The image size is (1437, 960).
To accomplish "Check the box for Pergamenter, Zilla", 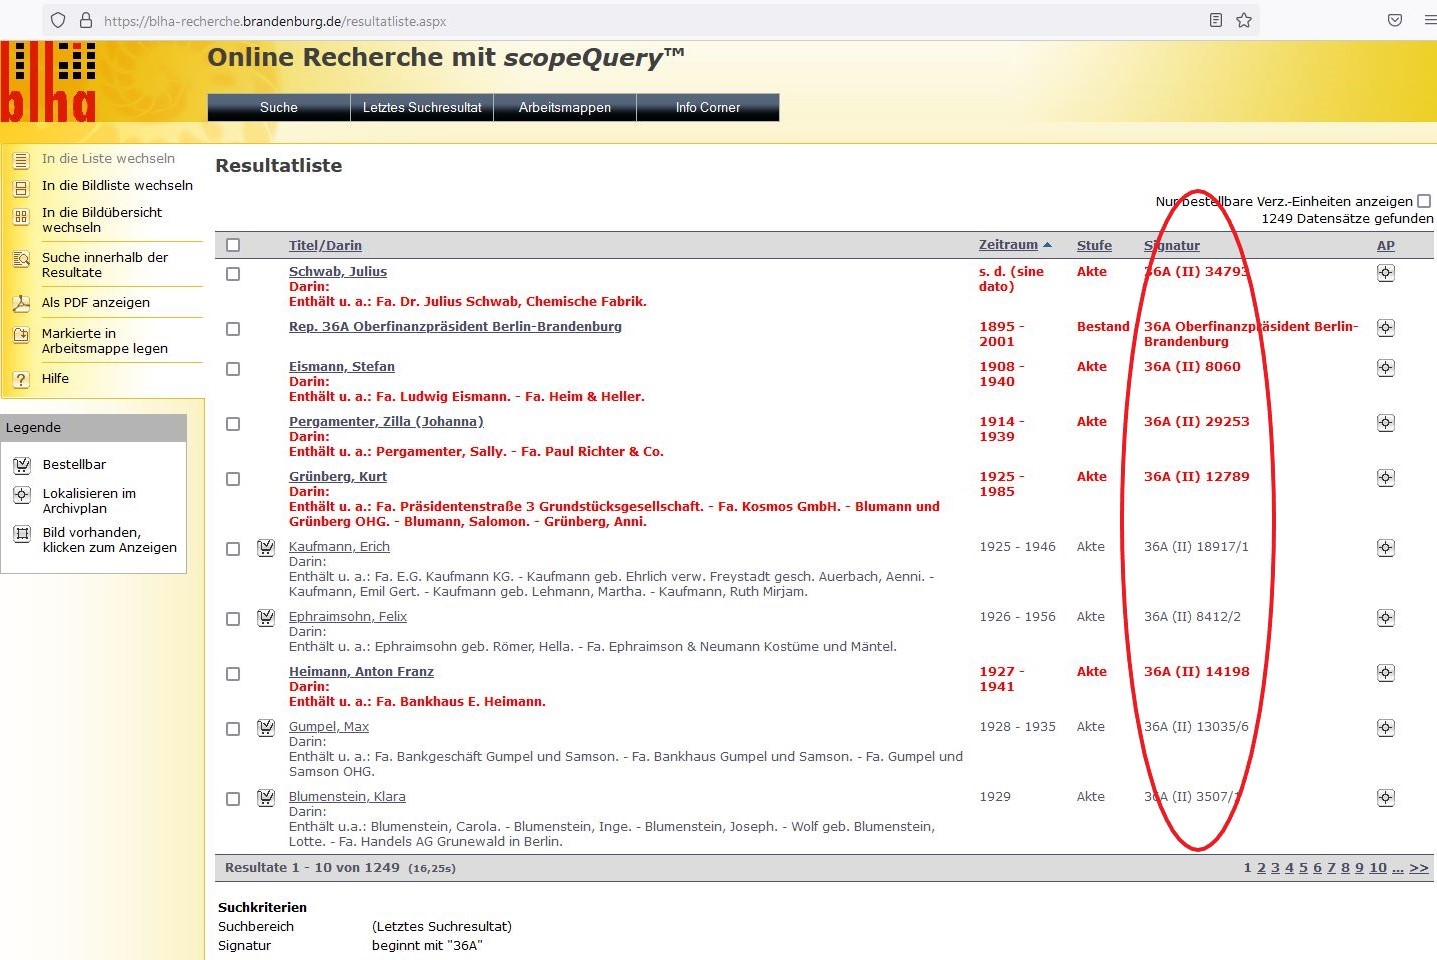I will coord(233,424).
